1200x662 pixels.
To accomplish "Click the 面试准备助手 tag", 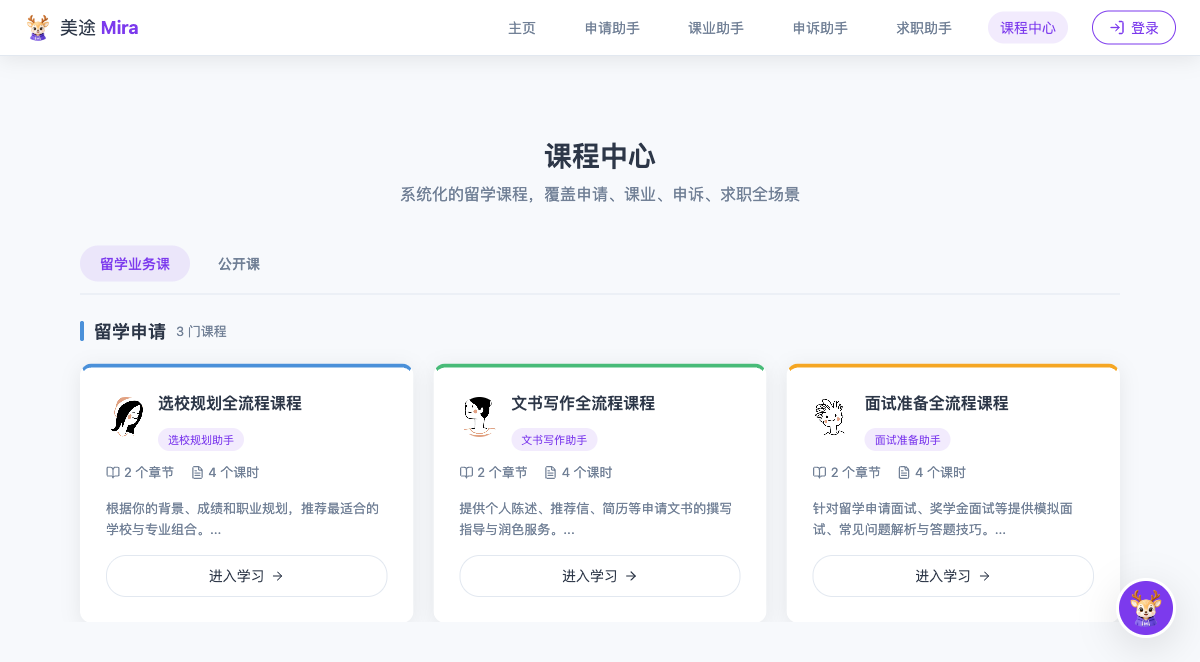I will pyautogui.click(x=907, y=440).
